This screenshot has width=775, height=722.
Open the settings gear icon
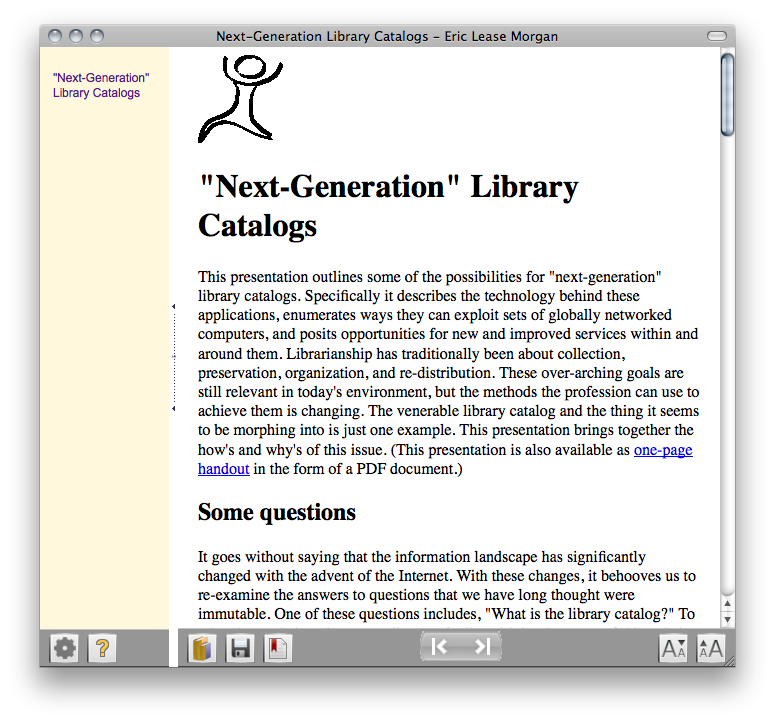pyautogui.click(x=65, y=649)
